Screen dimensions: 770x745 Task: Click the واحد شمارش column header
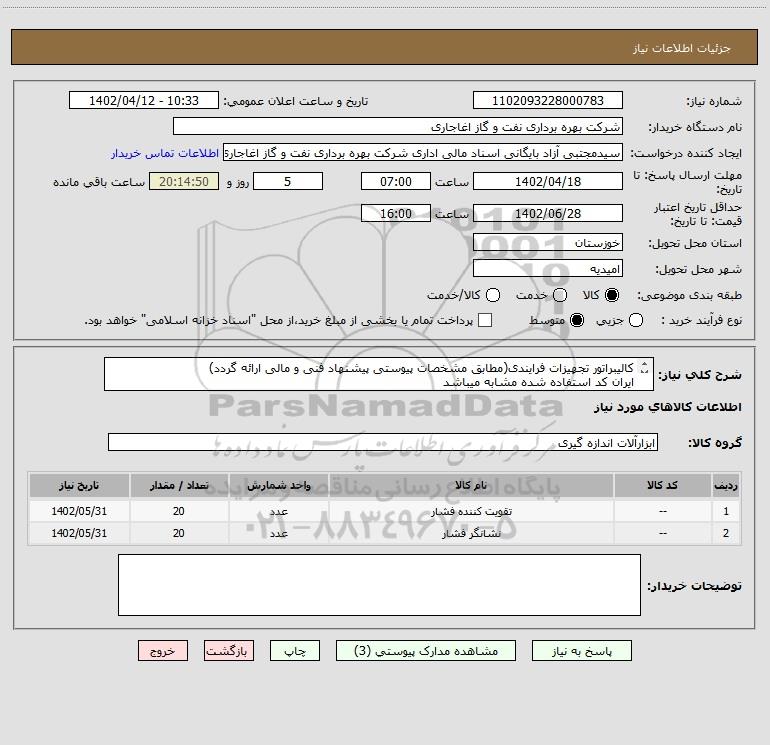tap(278, 485)
